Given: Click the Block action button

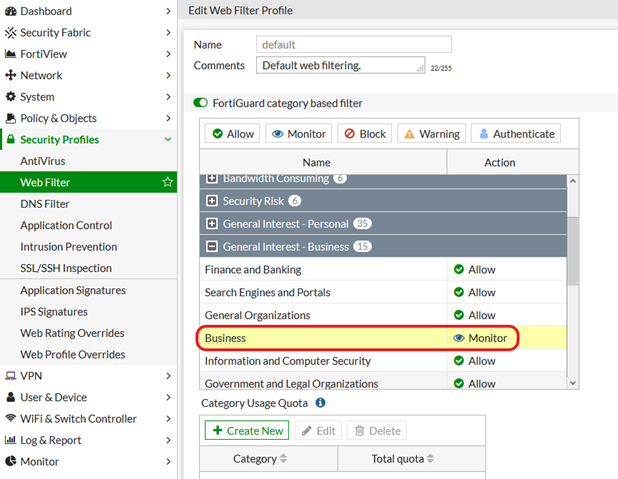Looking at the screenshot, I should coord(363,133).
